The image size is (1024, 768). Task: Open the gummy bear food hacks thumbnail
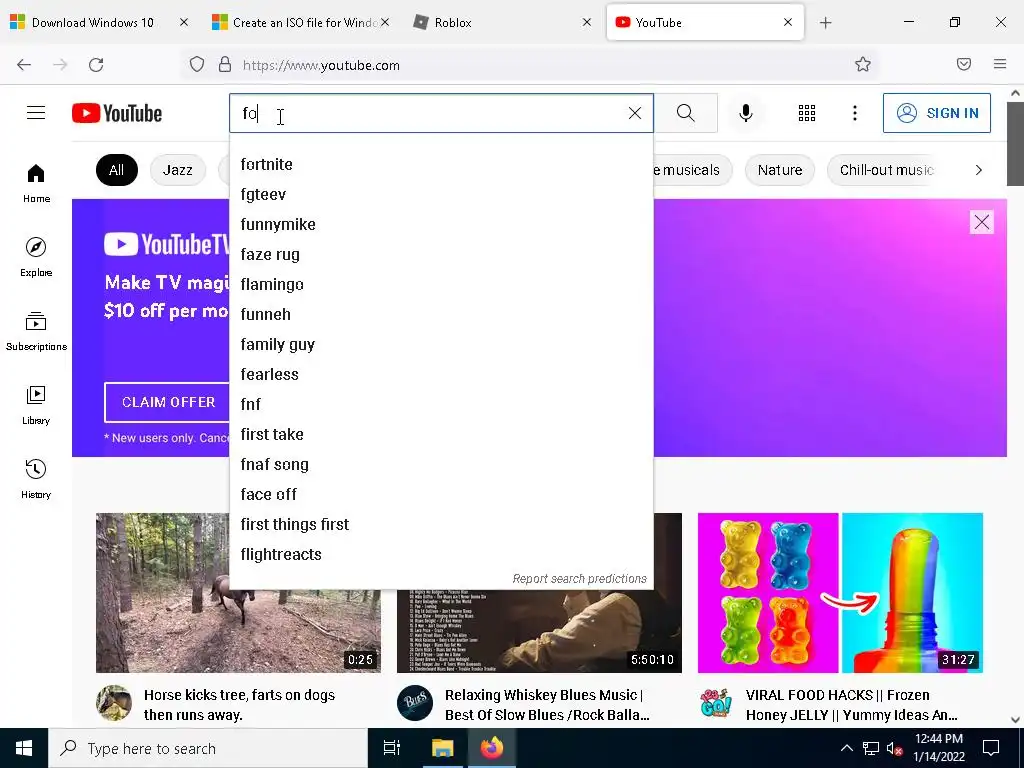tap(840, 593)
